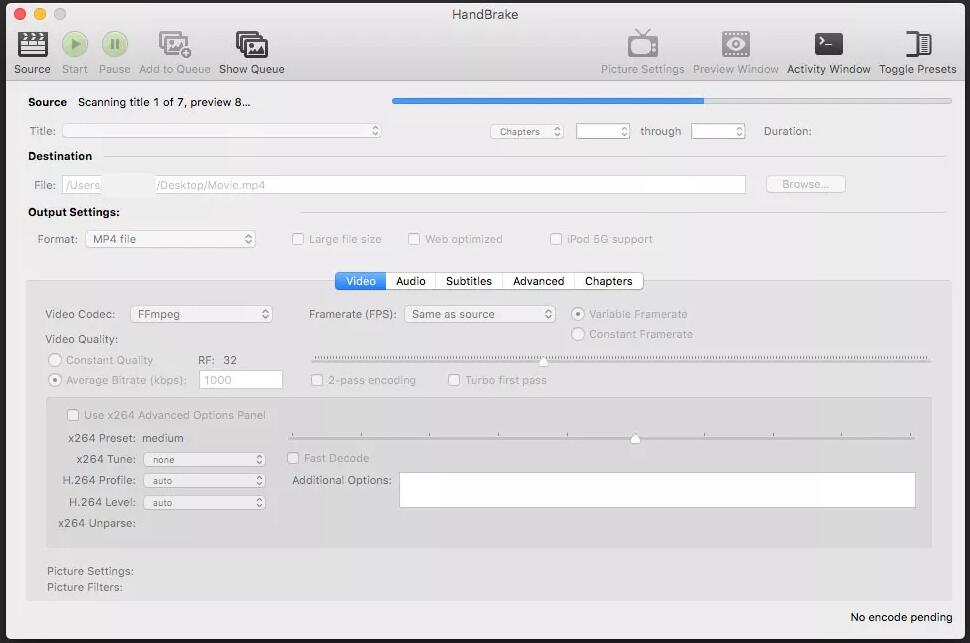This screenshot has height=643, width=970.
Task: Select the Average Bitrate radio button
Action: coord(55,380)
